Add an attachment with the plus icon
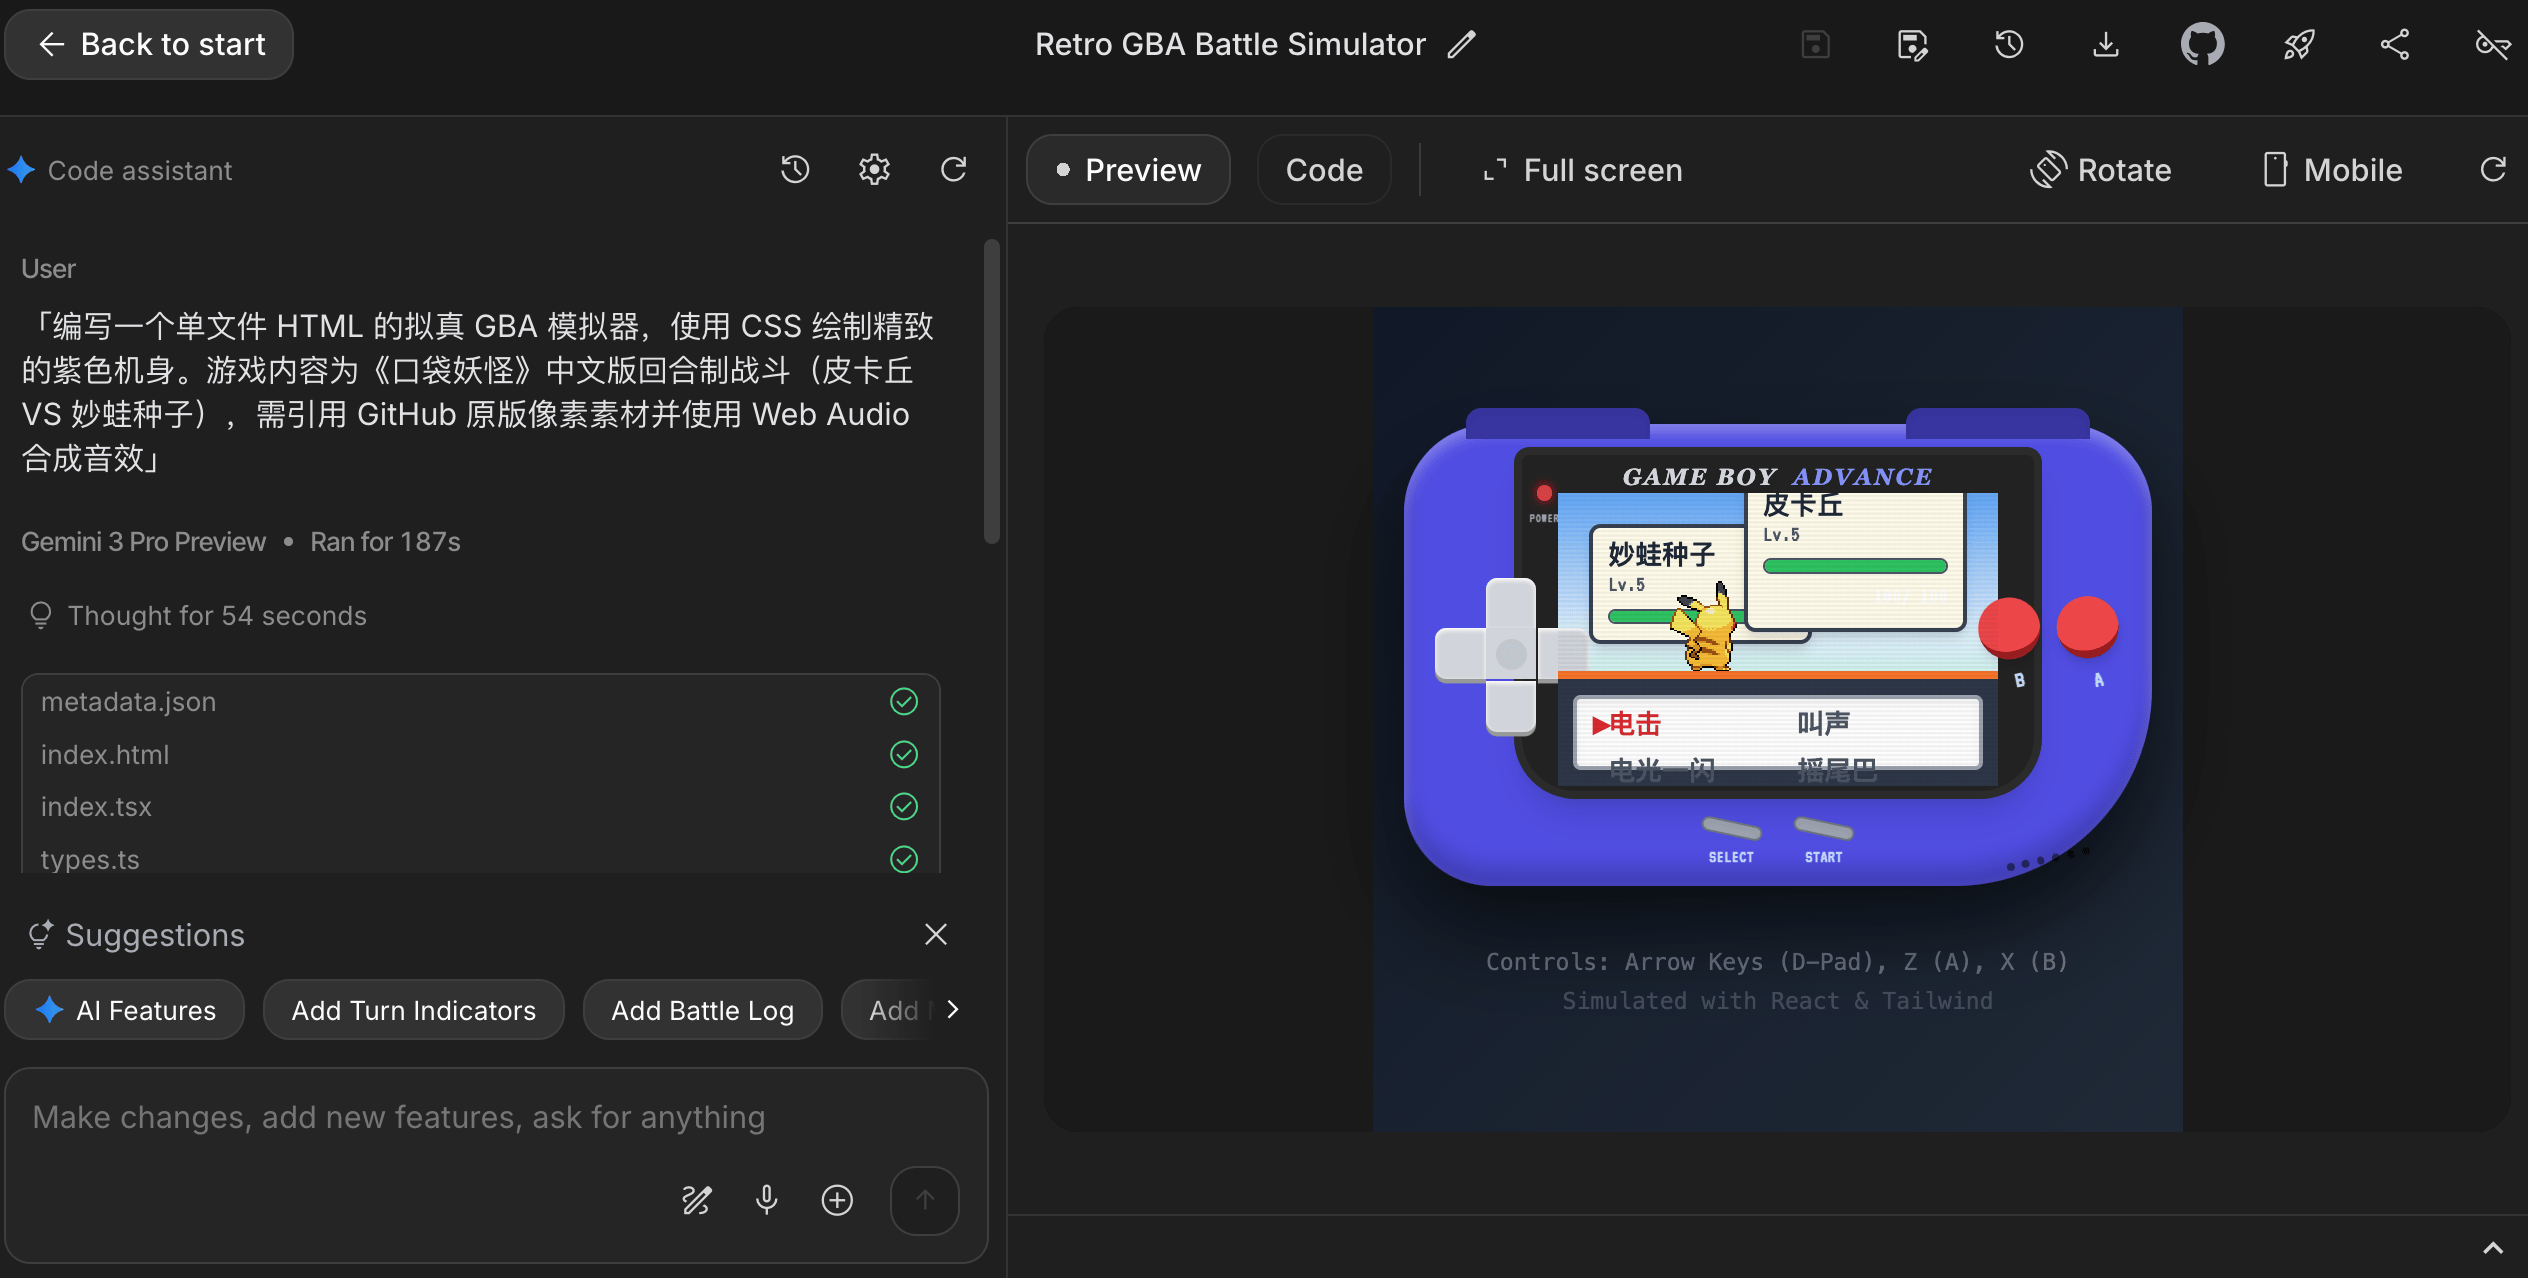2528x1278 pixels. [837, 1200]
